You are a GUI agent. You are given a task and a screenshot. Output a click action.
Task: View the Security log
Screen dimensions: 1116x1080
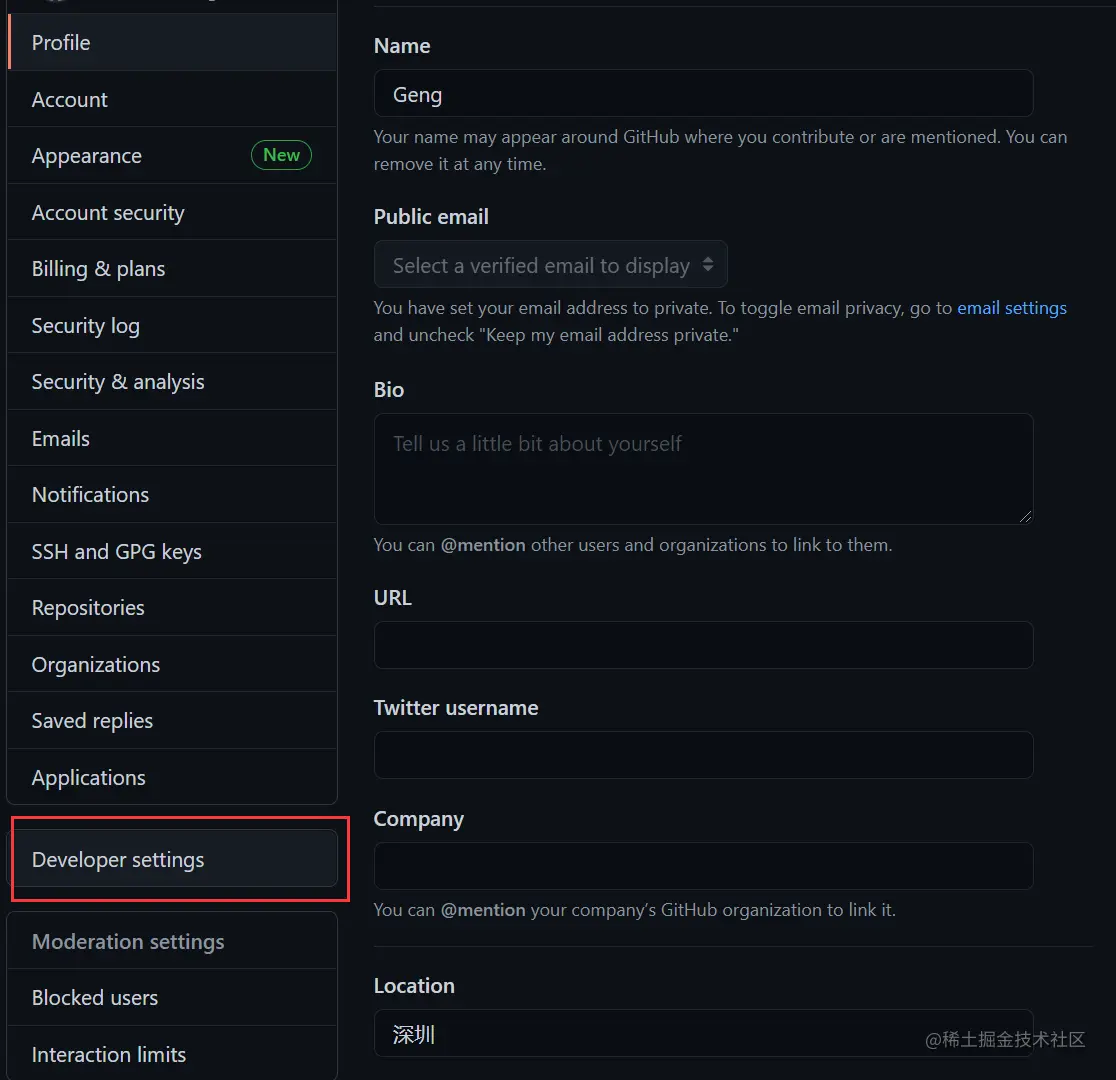coord(85,326)
